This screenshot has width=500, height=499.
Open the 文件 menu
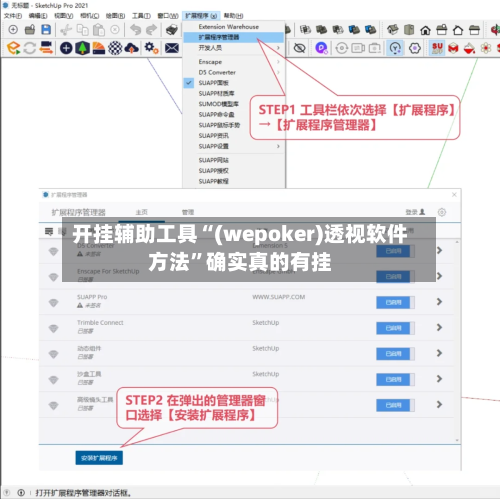[x=13, y=16]
